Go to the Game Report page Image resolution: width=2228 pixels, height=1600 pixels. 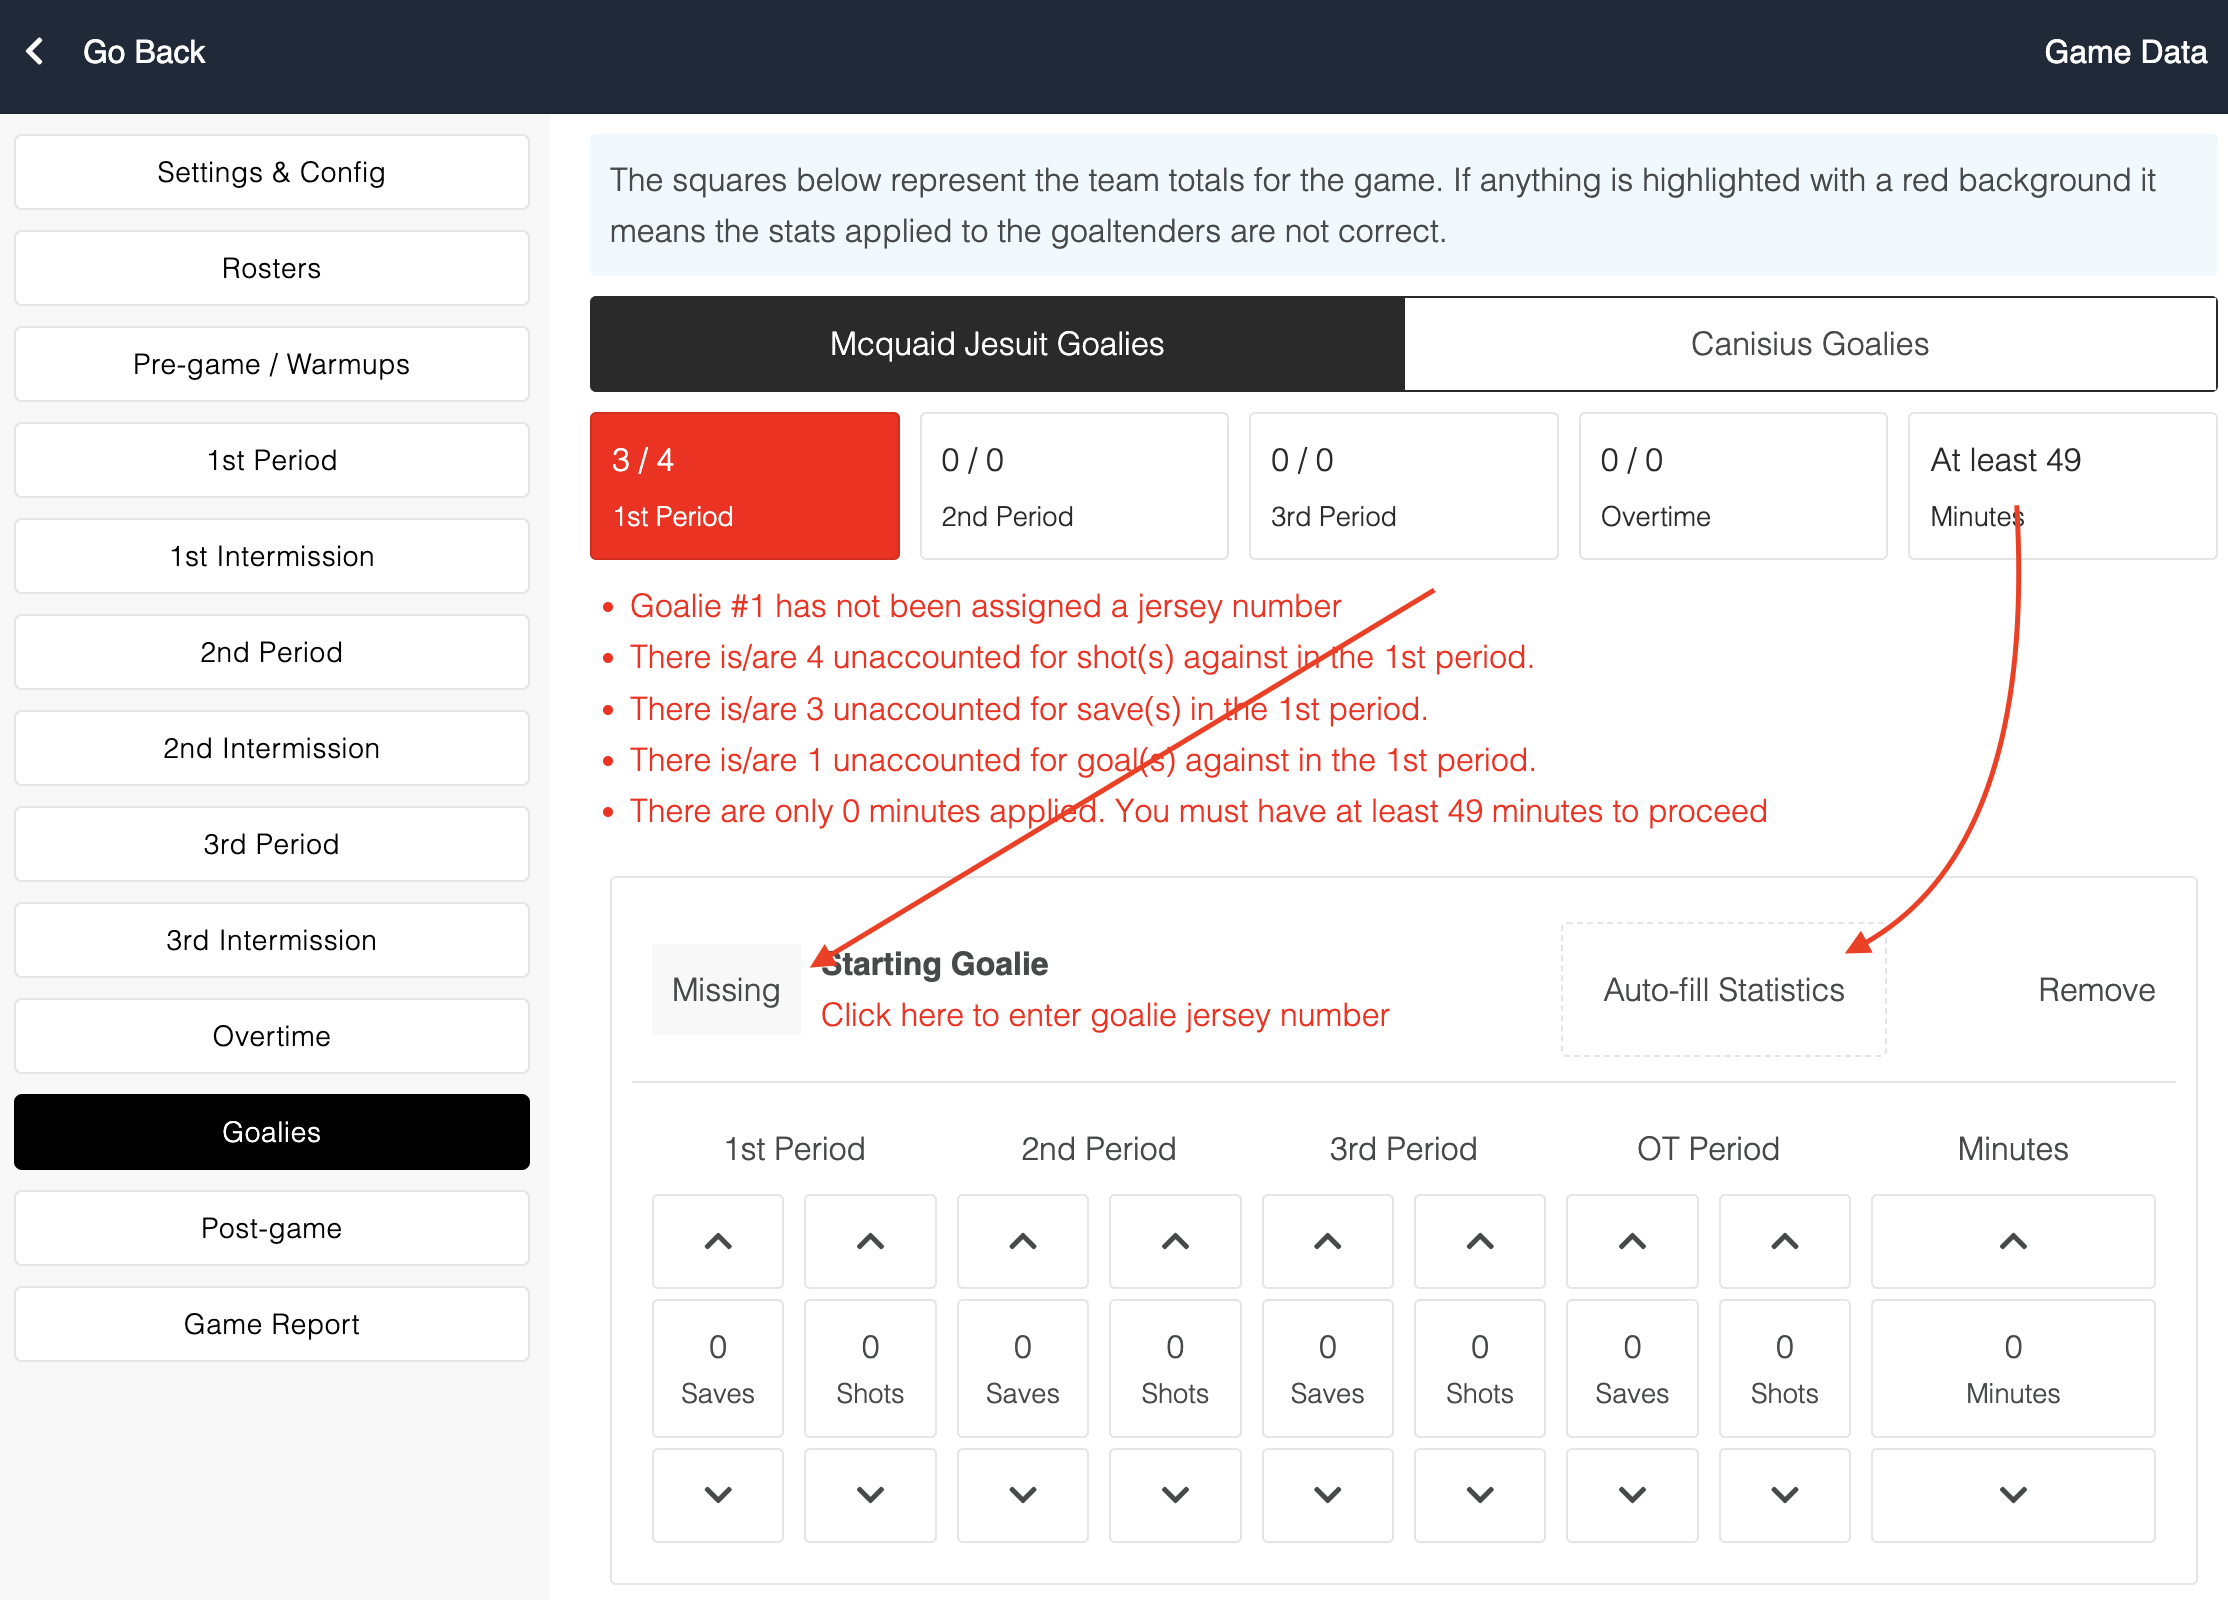click(271, 1324)
